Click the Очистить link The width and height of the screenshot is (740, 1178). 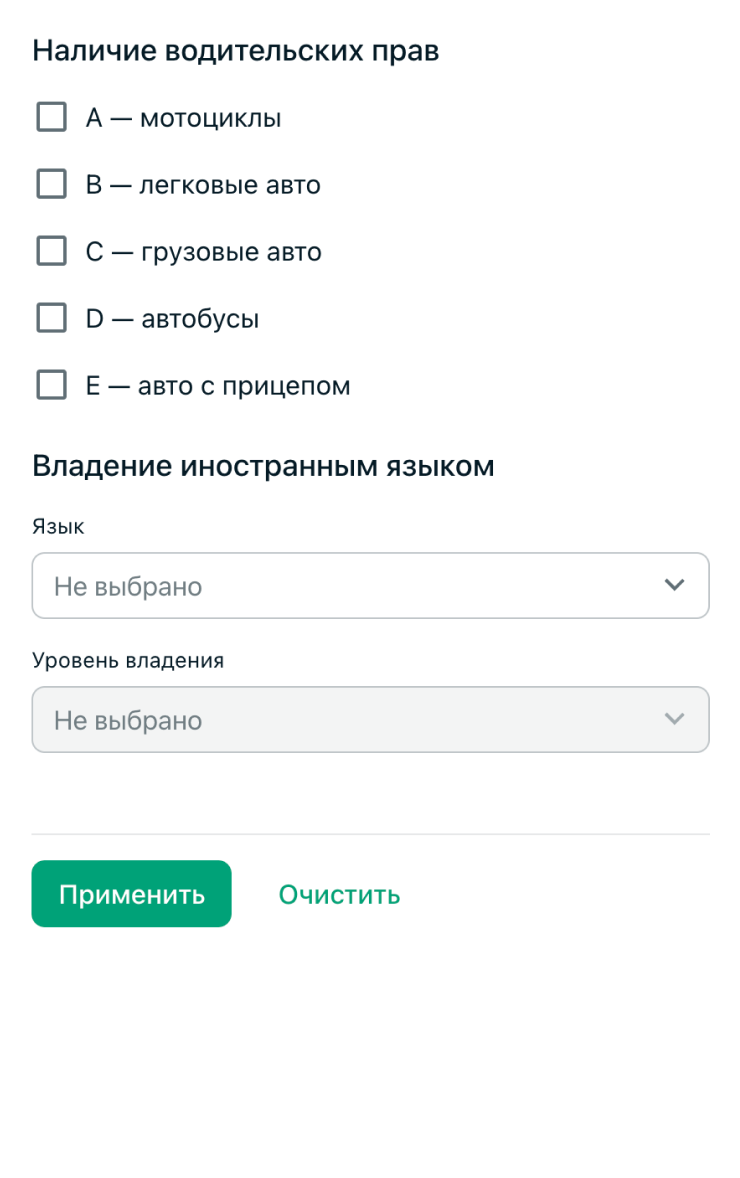coord(340,894)
